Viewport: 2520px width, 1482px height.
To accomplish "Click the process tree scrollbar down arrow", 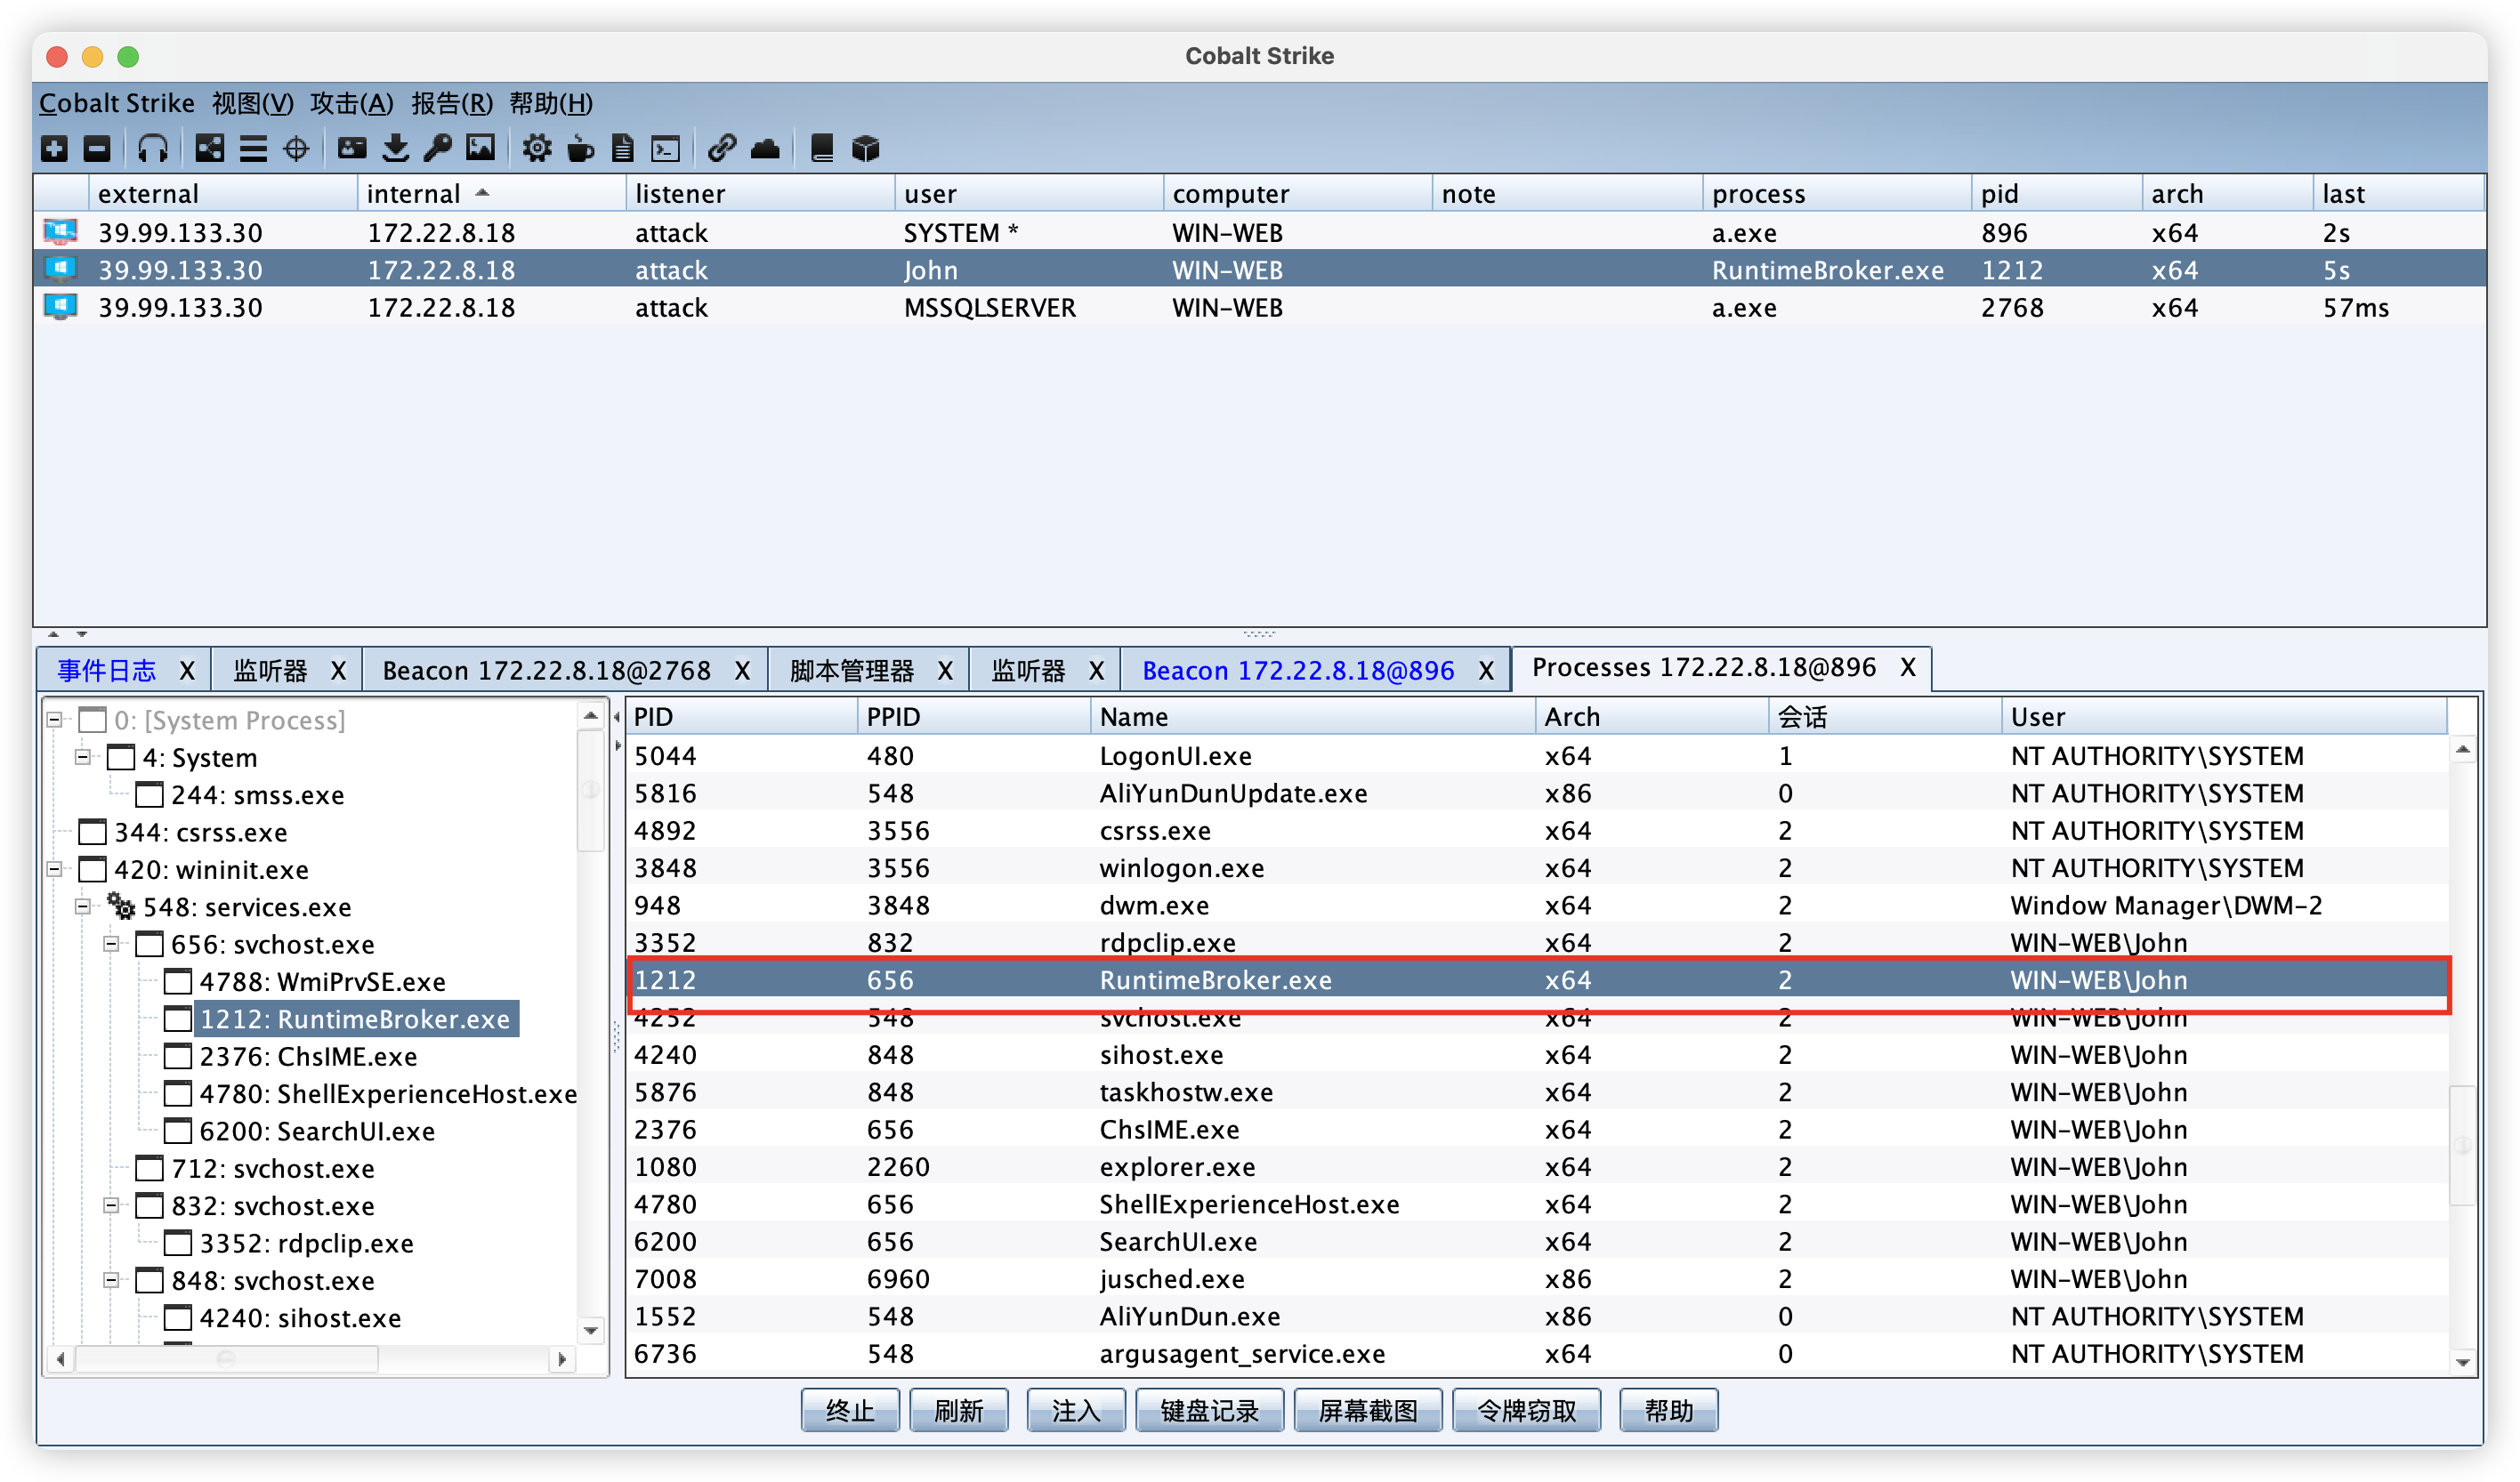I will pyautogui.click(x=590, y=1330).
